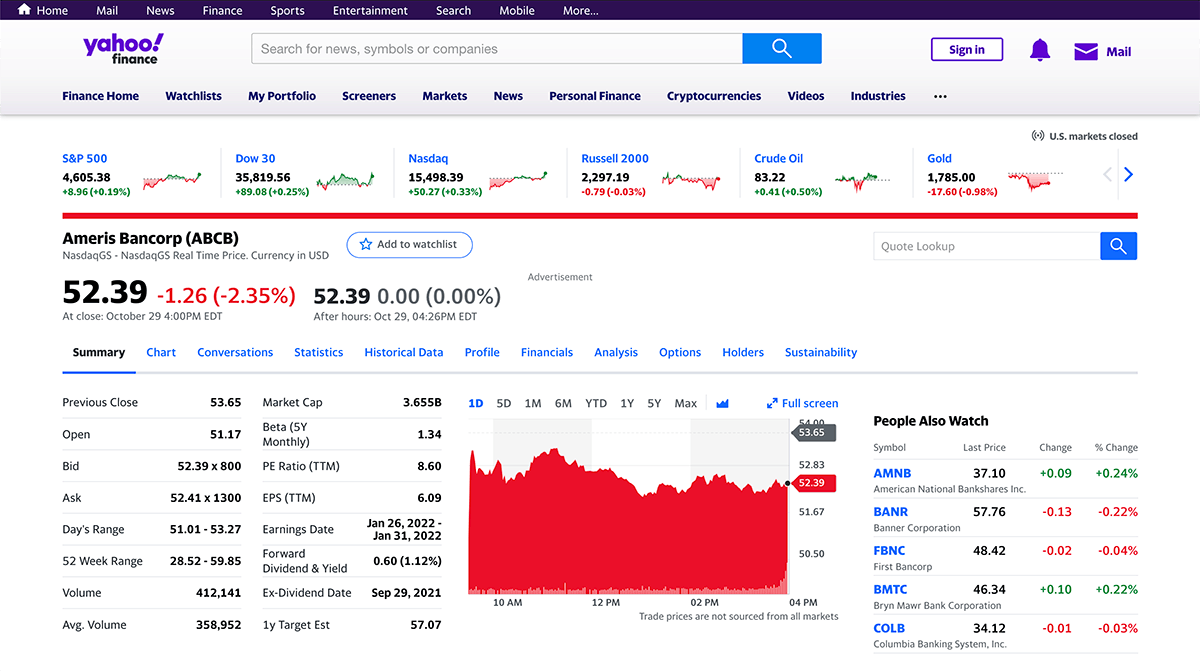Open Watchlists in navigation
1200x671 pixels.
[193, 96]
